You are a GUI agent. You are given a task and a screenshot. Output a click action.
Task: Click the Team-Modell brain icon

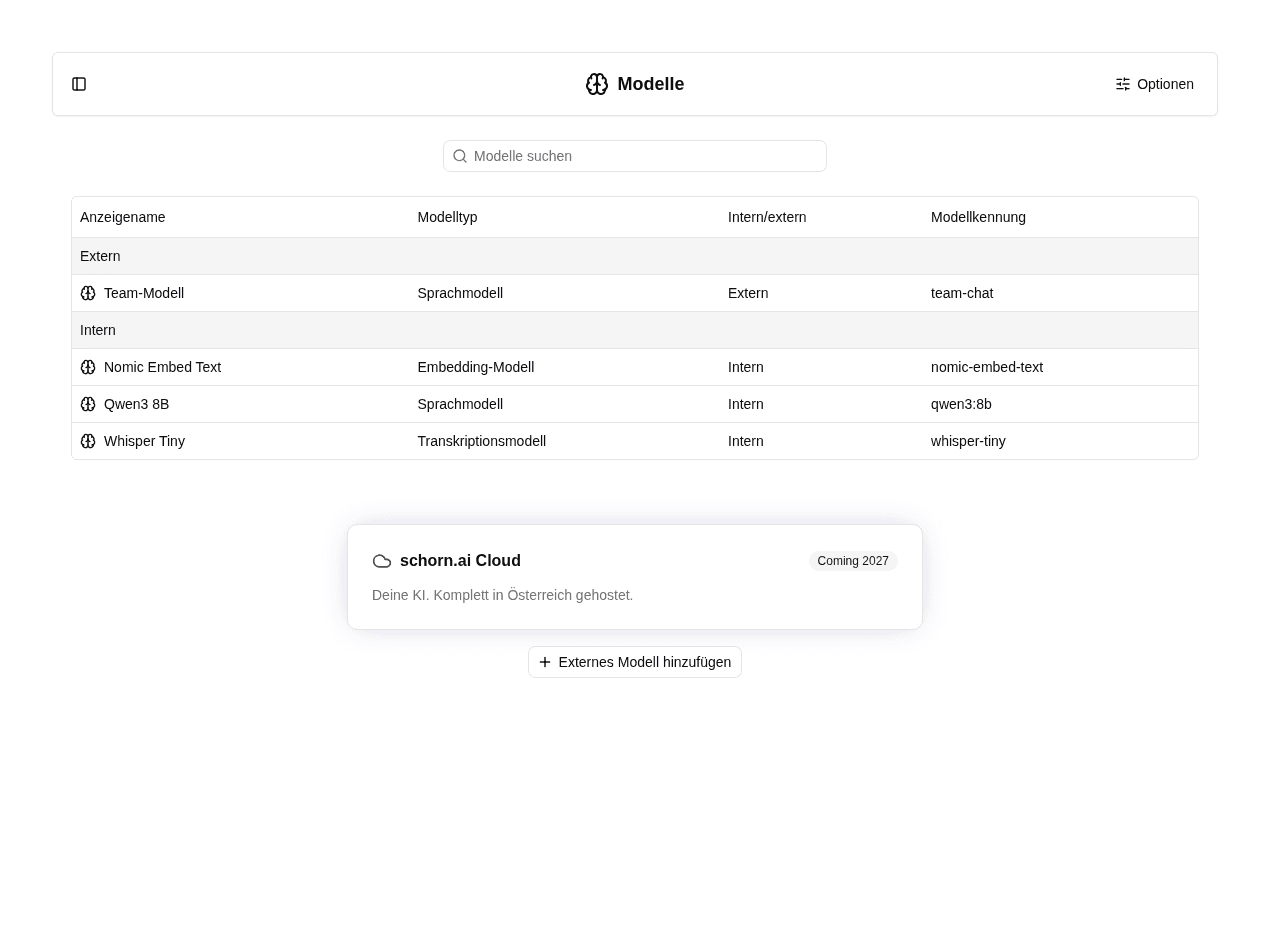[88, 293]
